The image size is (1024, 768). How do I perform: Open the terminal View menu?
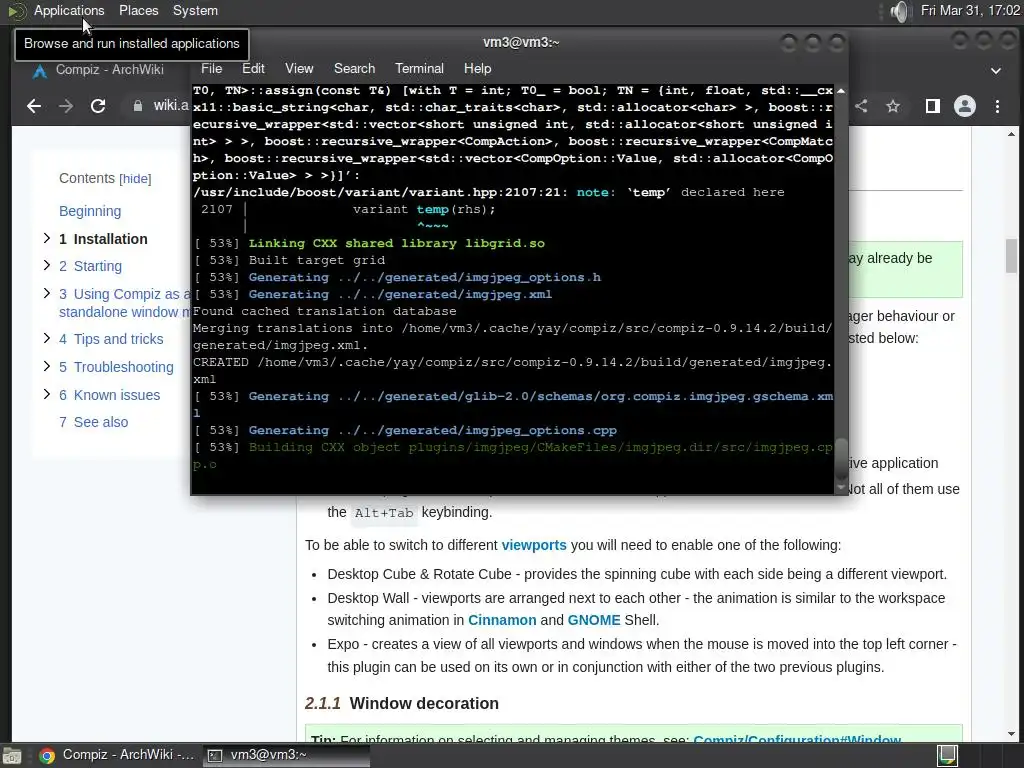[x=299, y=69]
